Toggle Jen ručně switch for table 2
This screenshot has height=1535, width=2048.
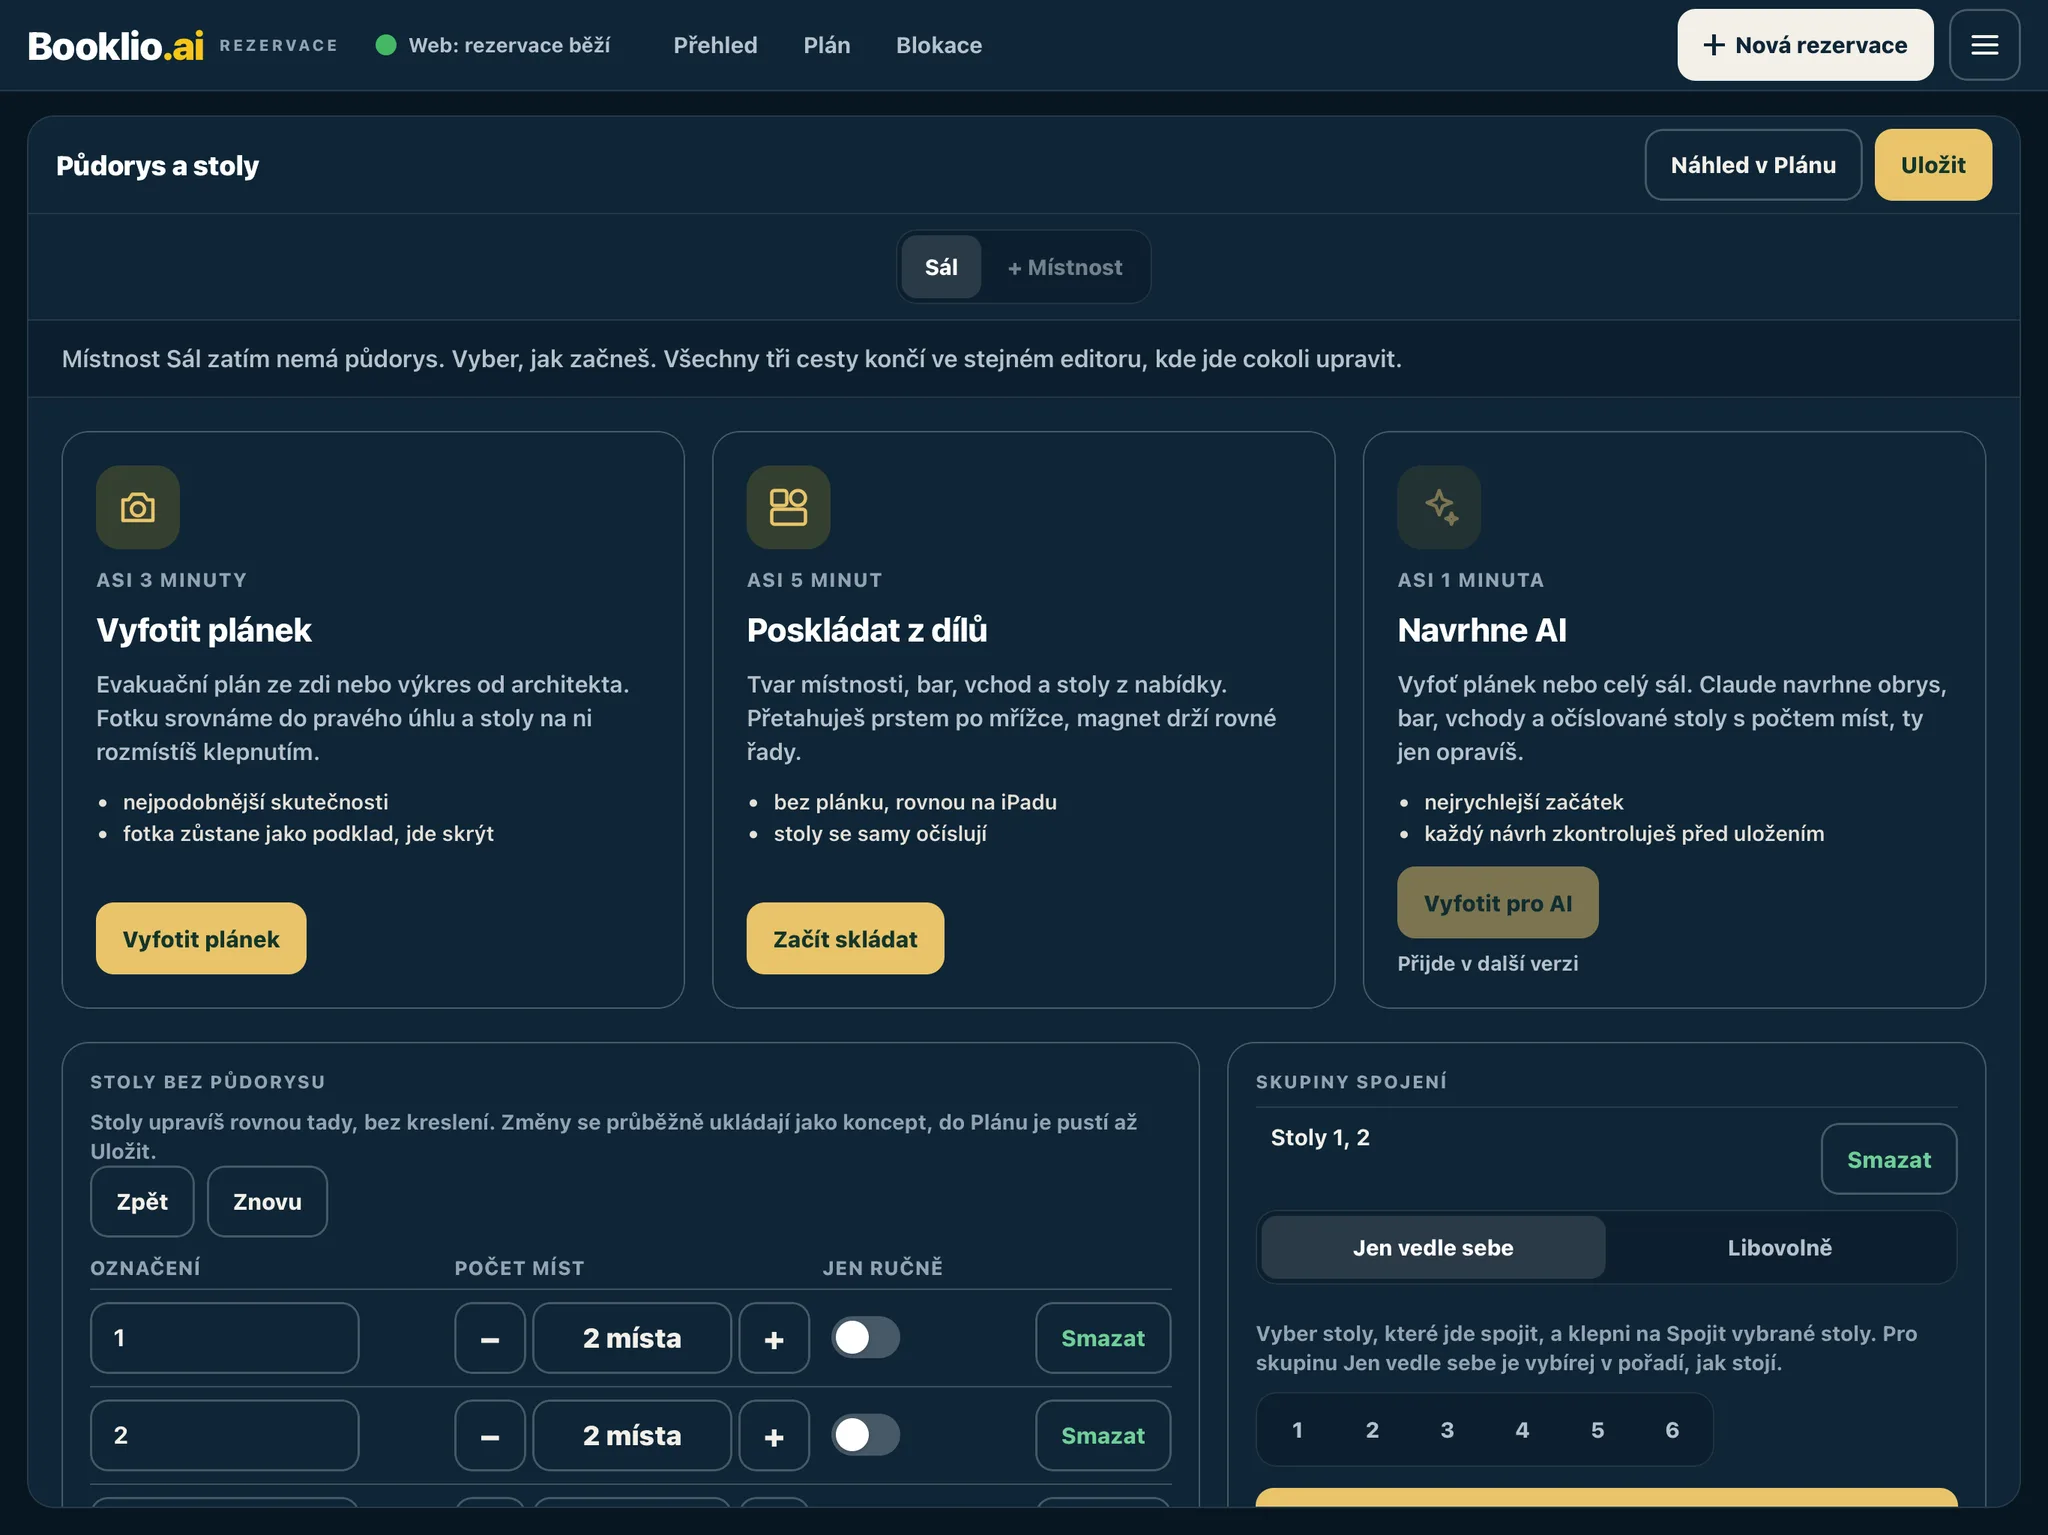click(x=866, y=1435)
